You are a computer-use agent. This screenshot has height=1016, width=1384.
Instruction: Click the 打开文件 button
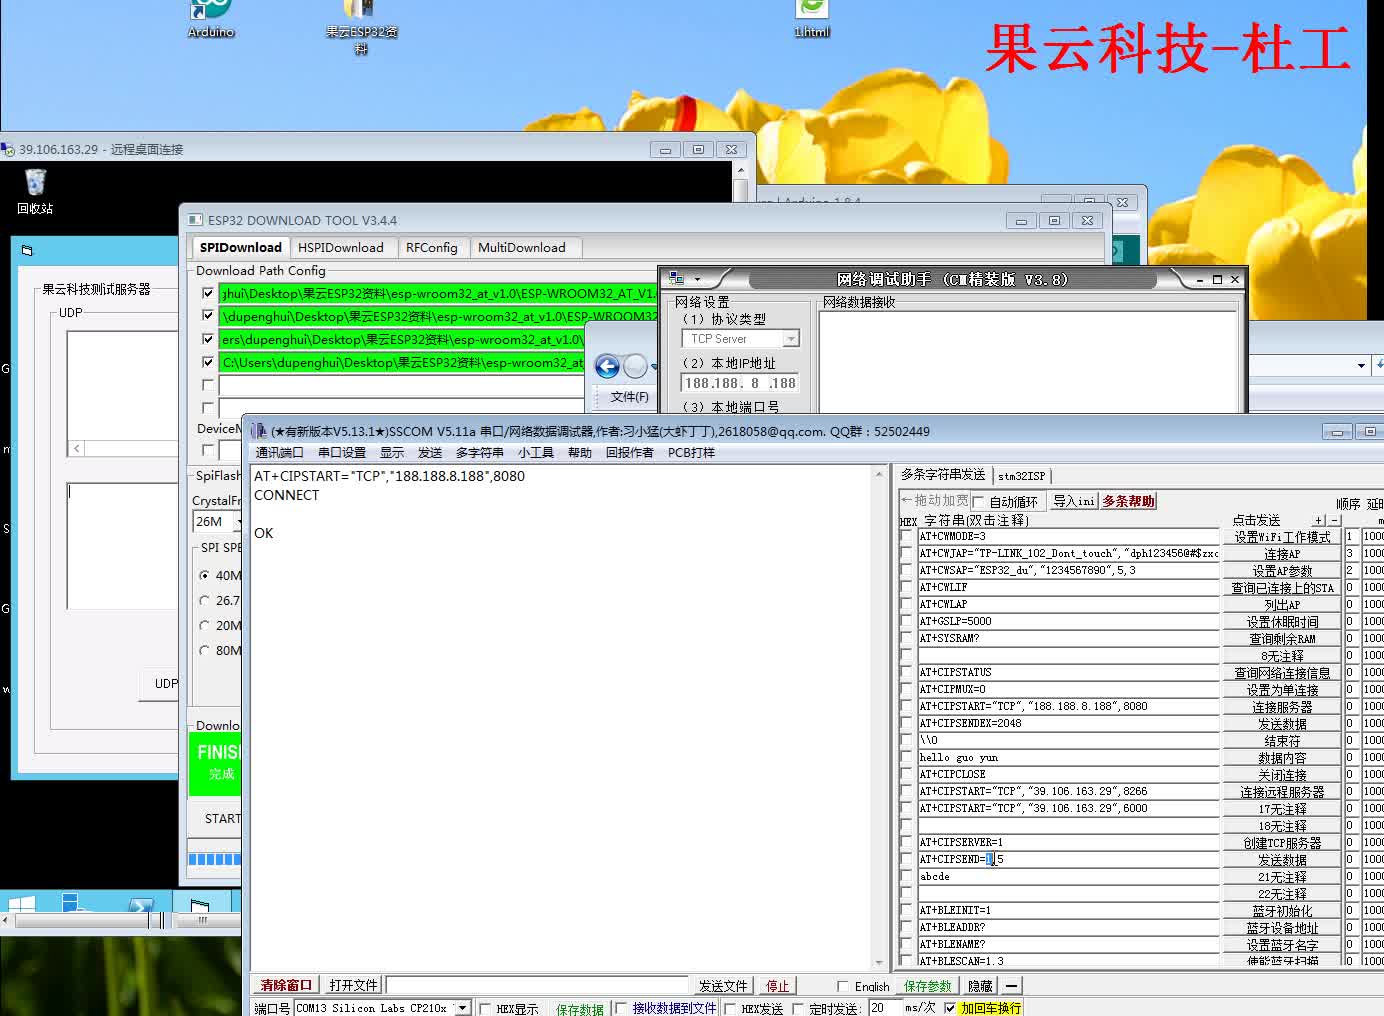point(353,985)
